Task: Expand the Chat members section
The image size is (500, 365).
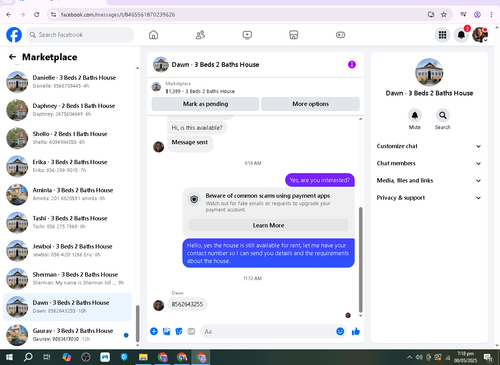Action: click(x=429, y=163)
